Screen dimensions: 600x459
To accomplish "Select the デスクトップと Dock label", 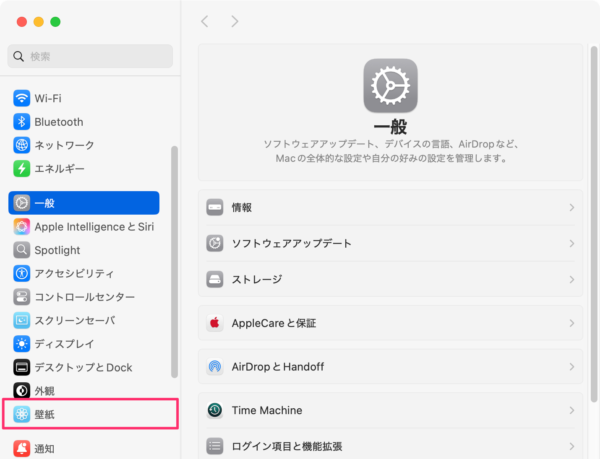I will tap(83, 368).
